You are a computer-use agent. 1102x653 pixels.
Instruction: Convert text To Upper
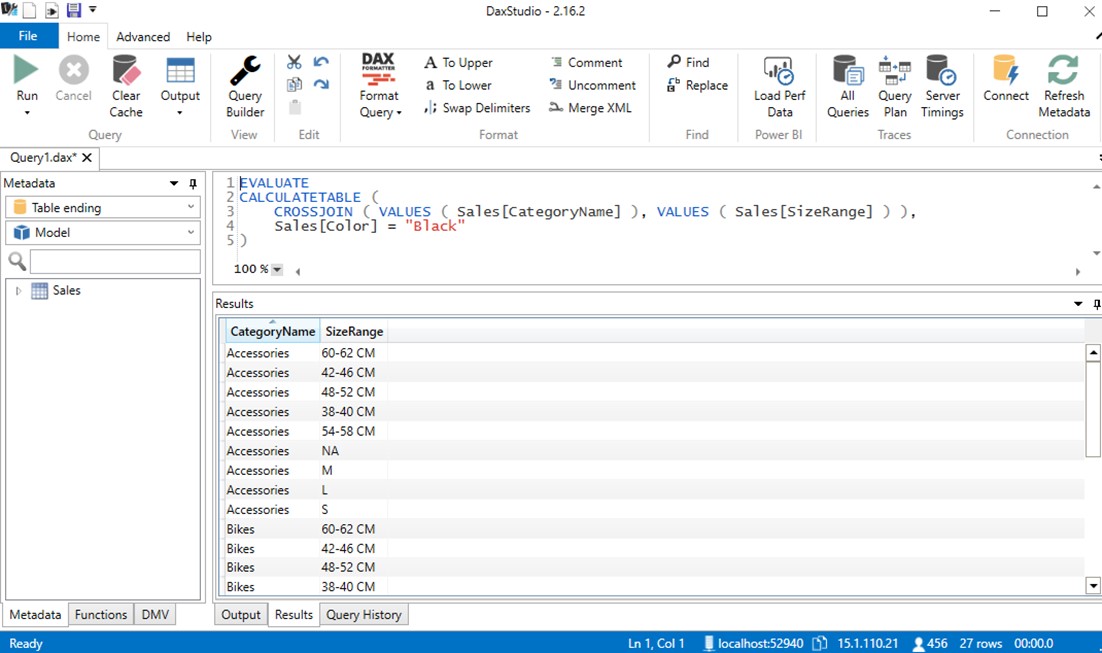pyautogui.click(x=458, y=63)
